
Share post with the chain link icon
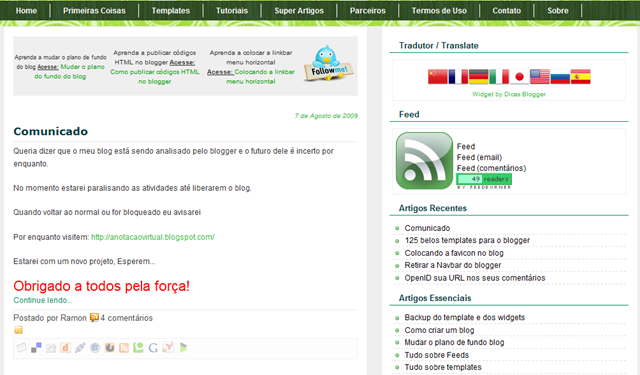click(x=80, y=348)
